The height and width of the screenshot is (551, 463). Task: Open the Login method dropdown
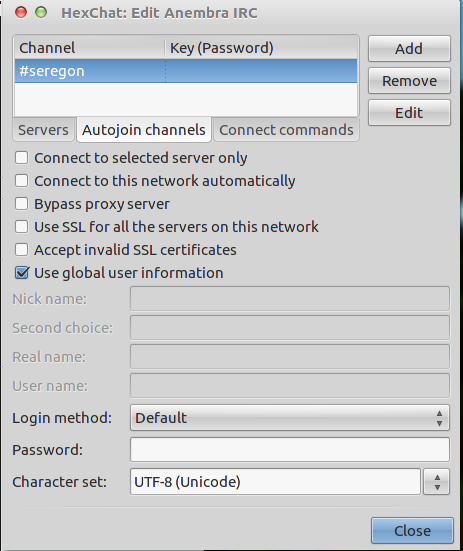290,418
